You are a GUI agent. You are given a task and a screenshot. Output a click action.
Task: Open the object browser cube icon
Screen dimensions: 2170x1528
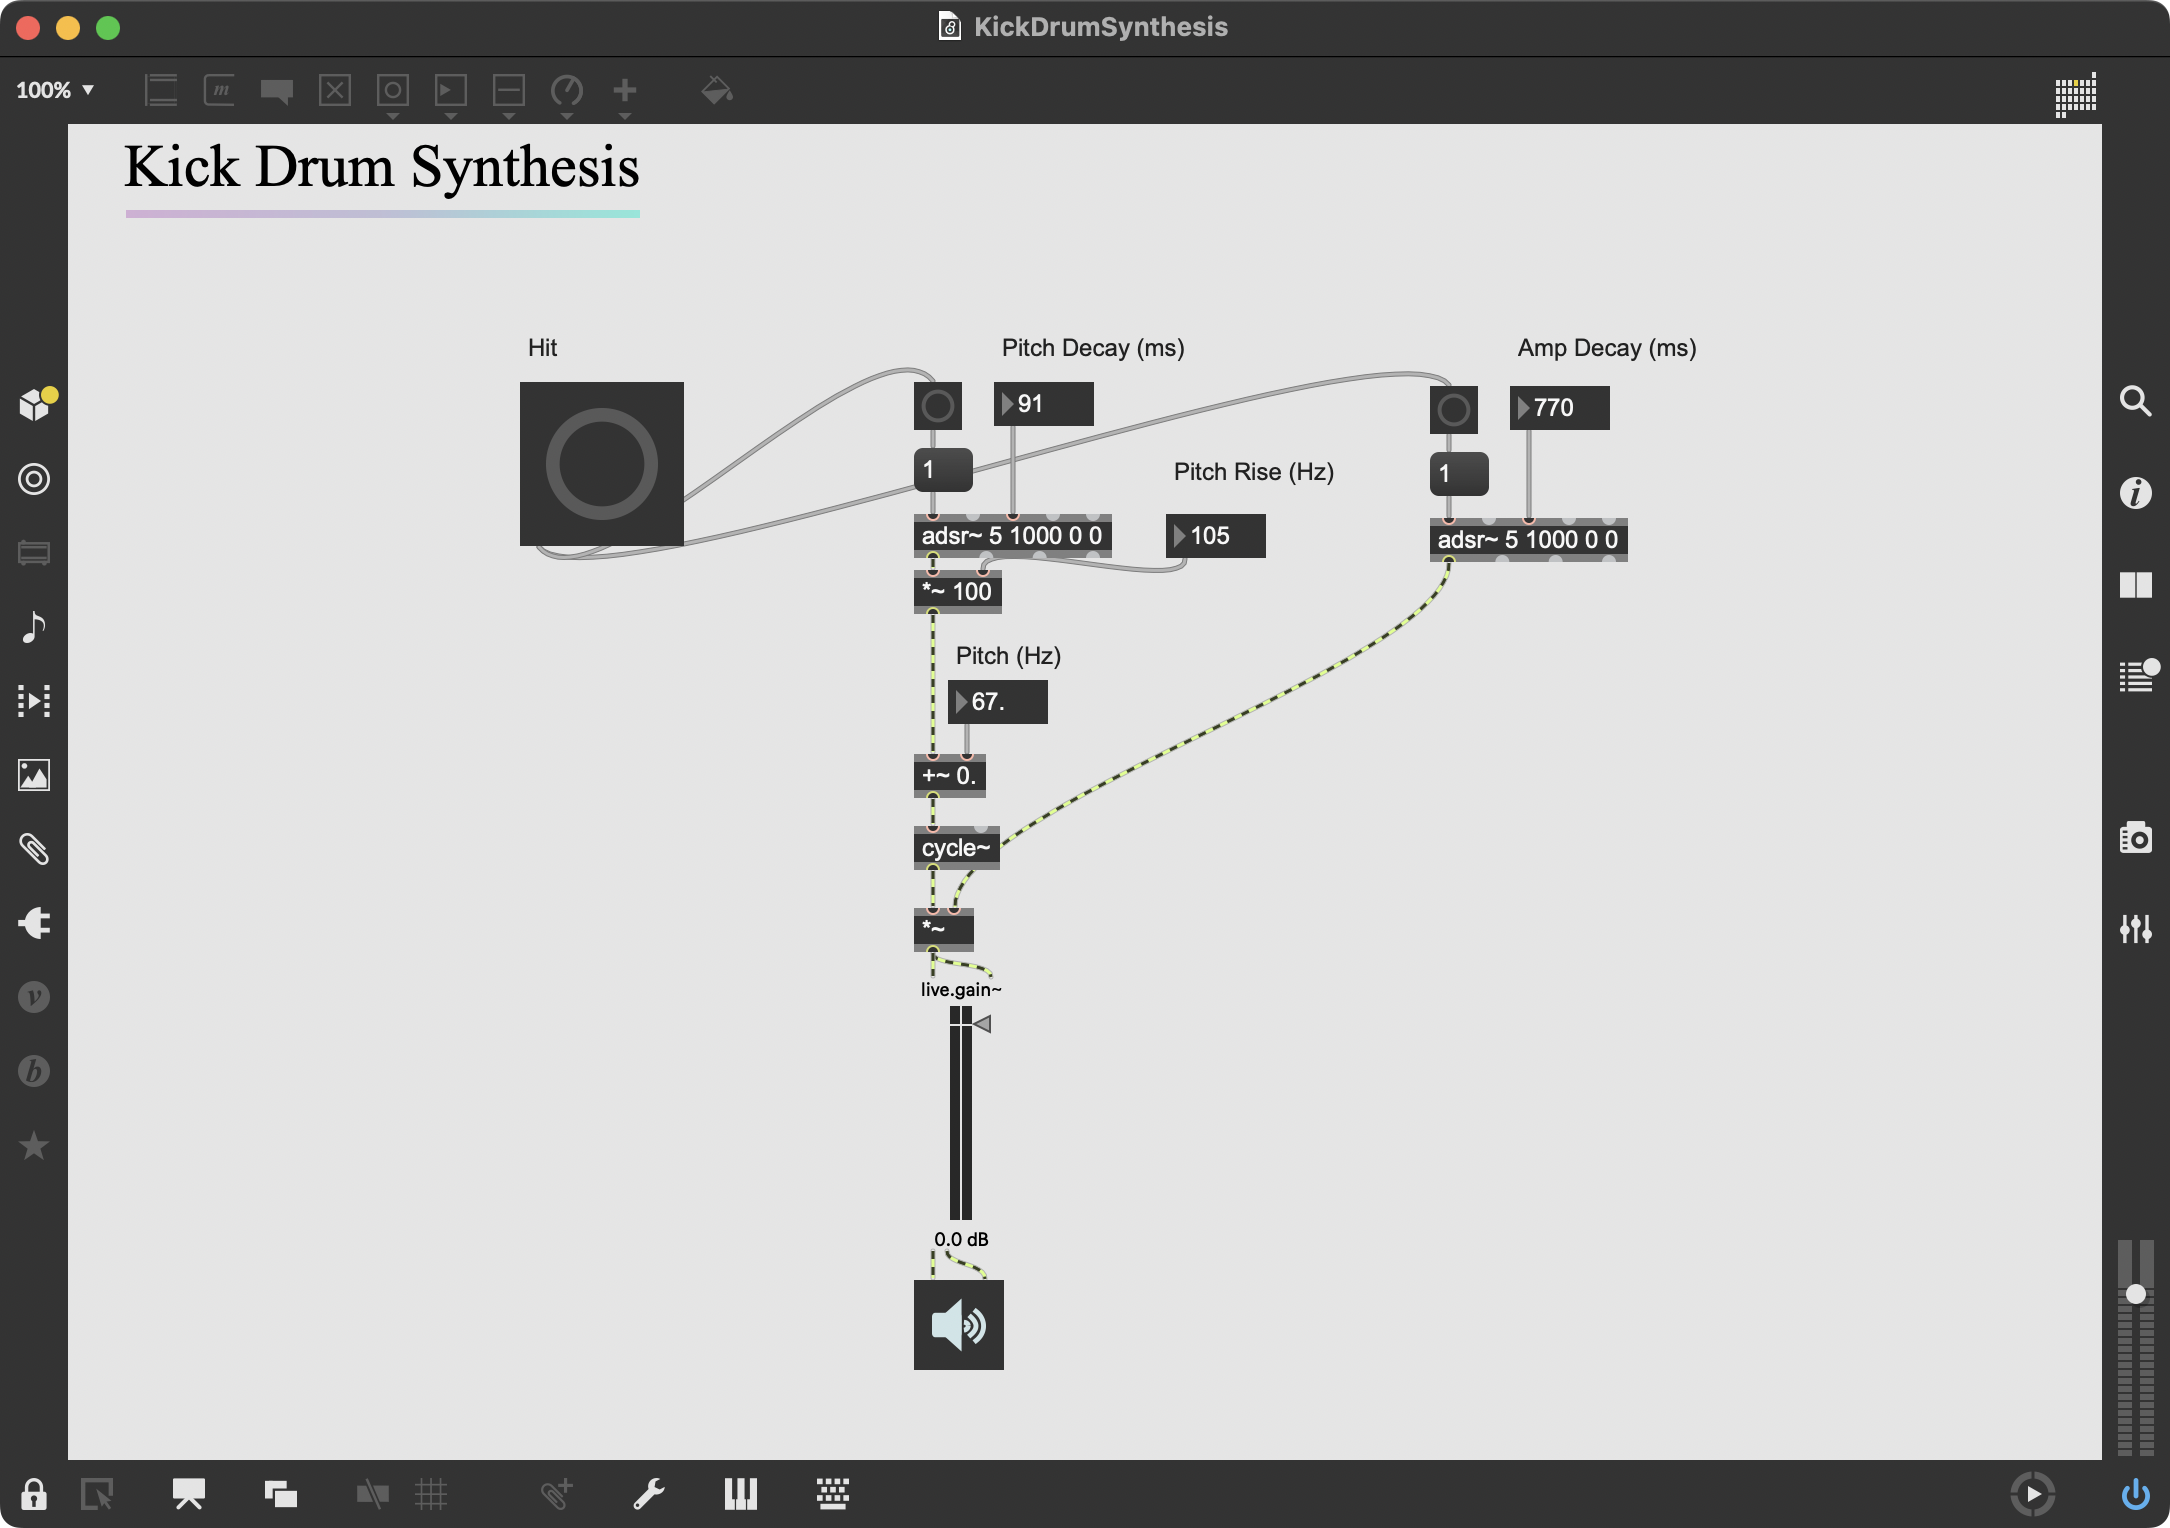pyautogui.click(x=35, y=405)
